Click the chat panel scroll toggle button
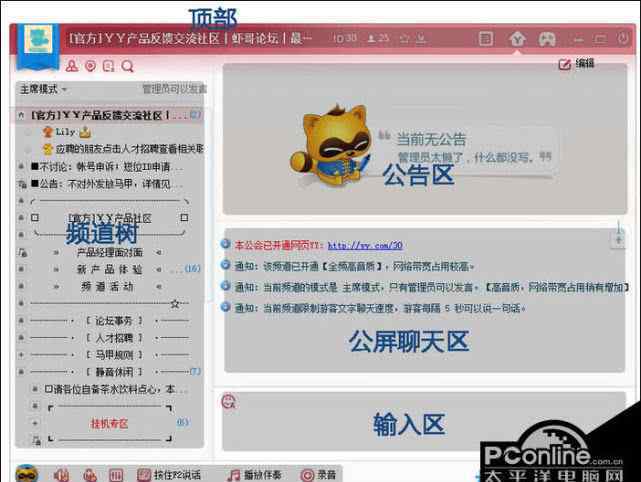Screen dimensions: 641x482 click(x=618, y=239)
